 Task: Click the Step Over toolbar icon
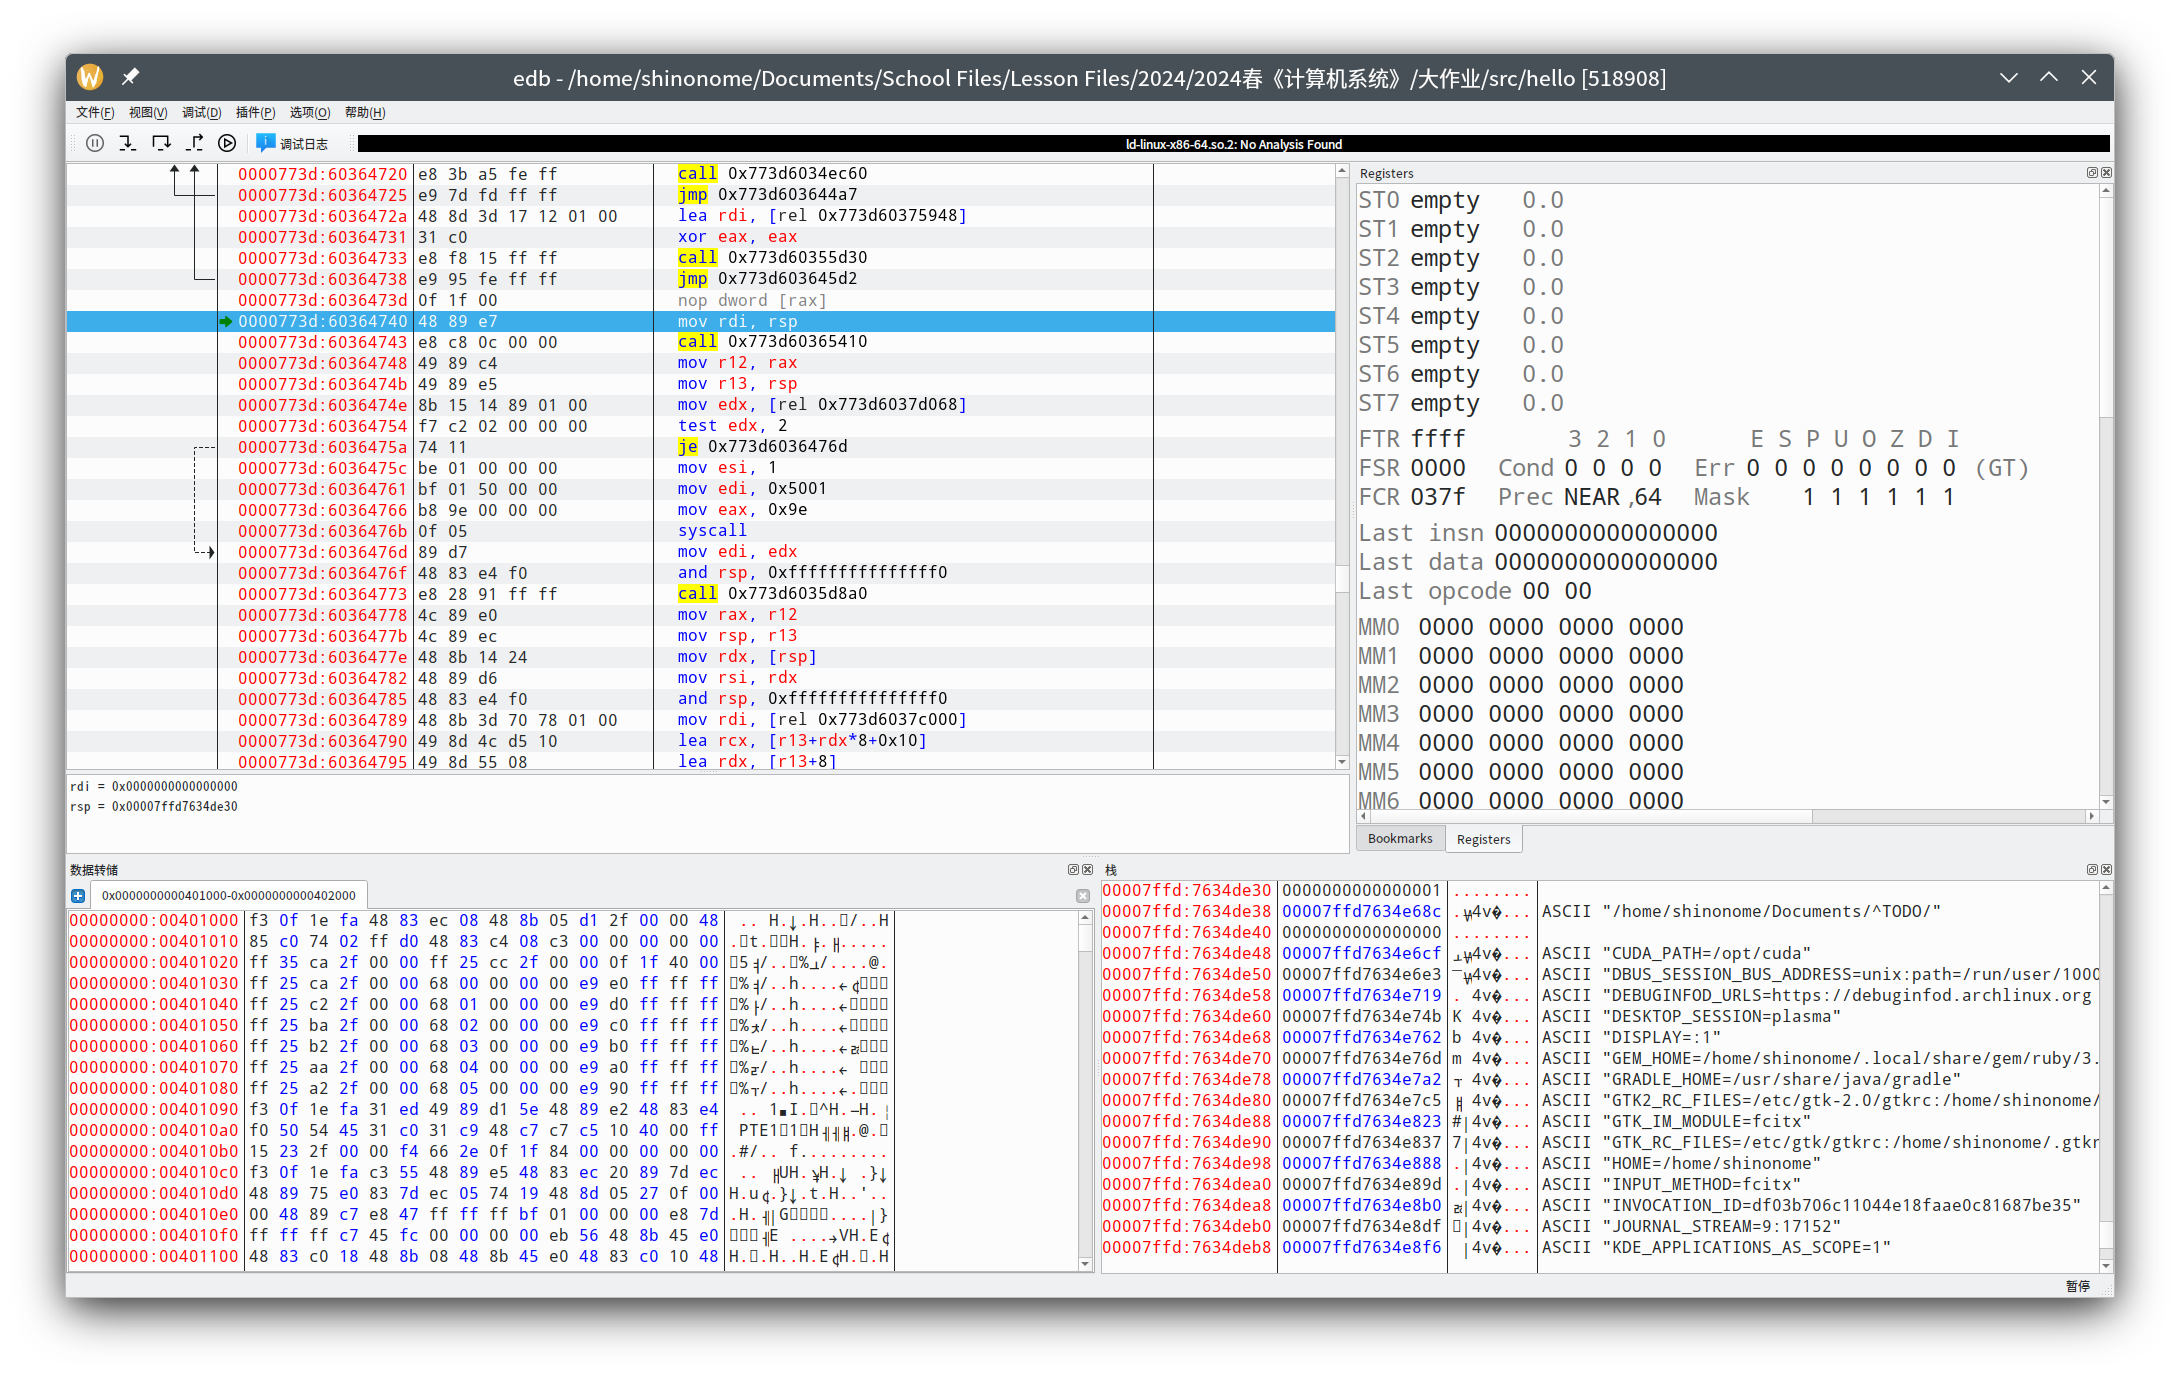(x=161, y=143)
